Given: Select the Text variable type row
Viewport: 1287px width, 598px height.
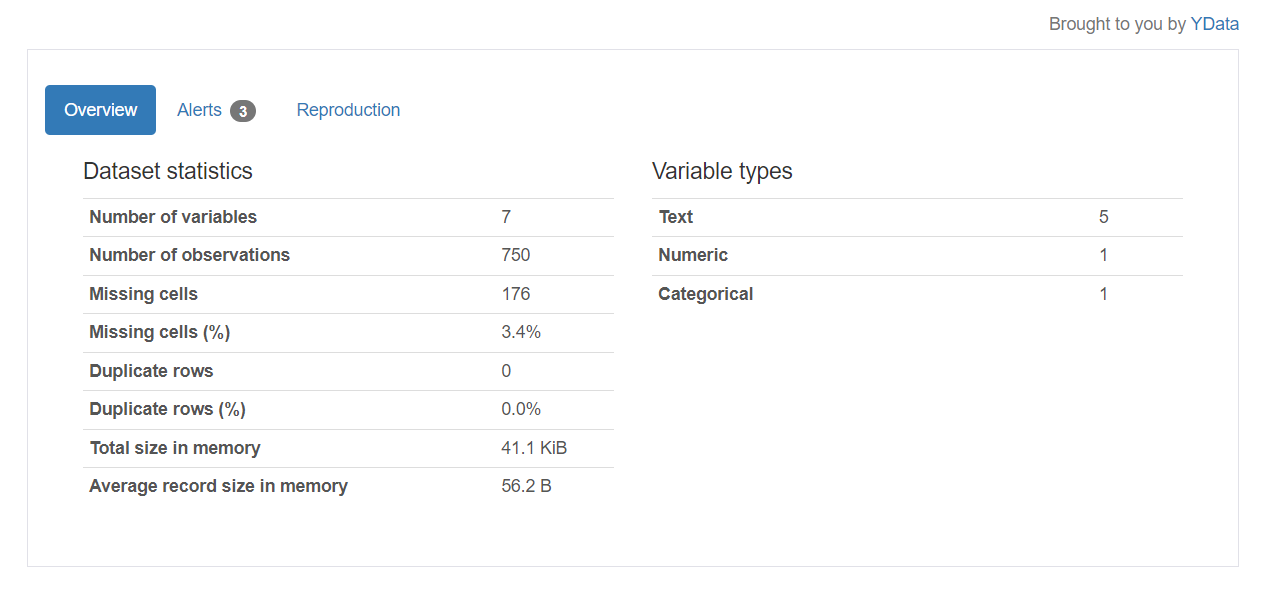Looking at the screenshot, I should (917, 217).
